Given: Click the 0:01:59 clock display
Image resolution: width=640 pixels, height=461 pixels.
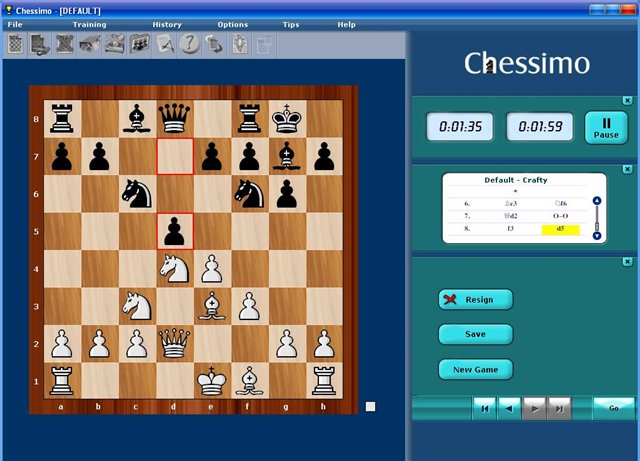Looking at the screenshot, I should [540, 127].
